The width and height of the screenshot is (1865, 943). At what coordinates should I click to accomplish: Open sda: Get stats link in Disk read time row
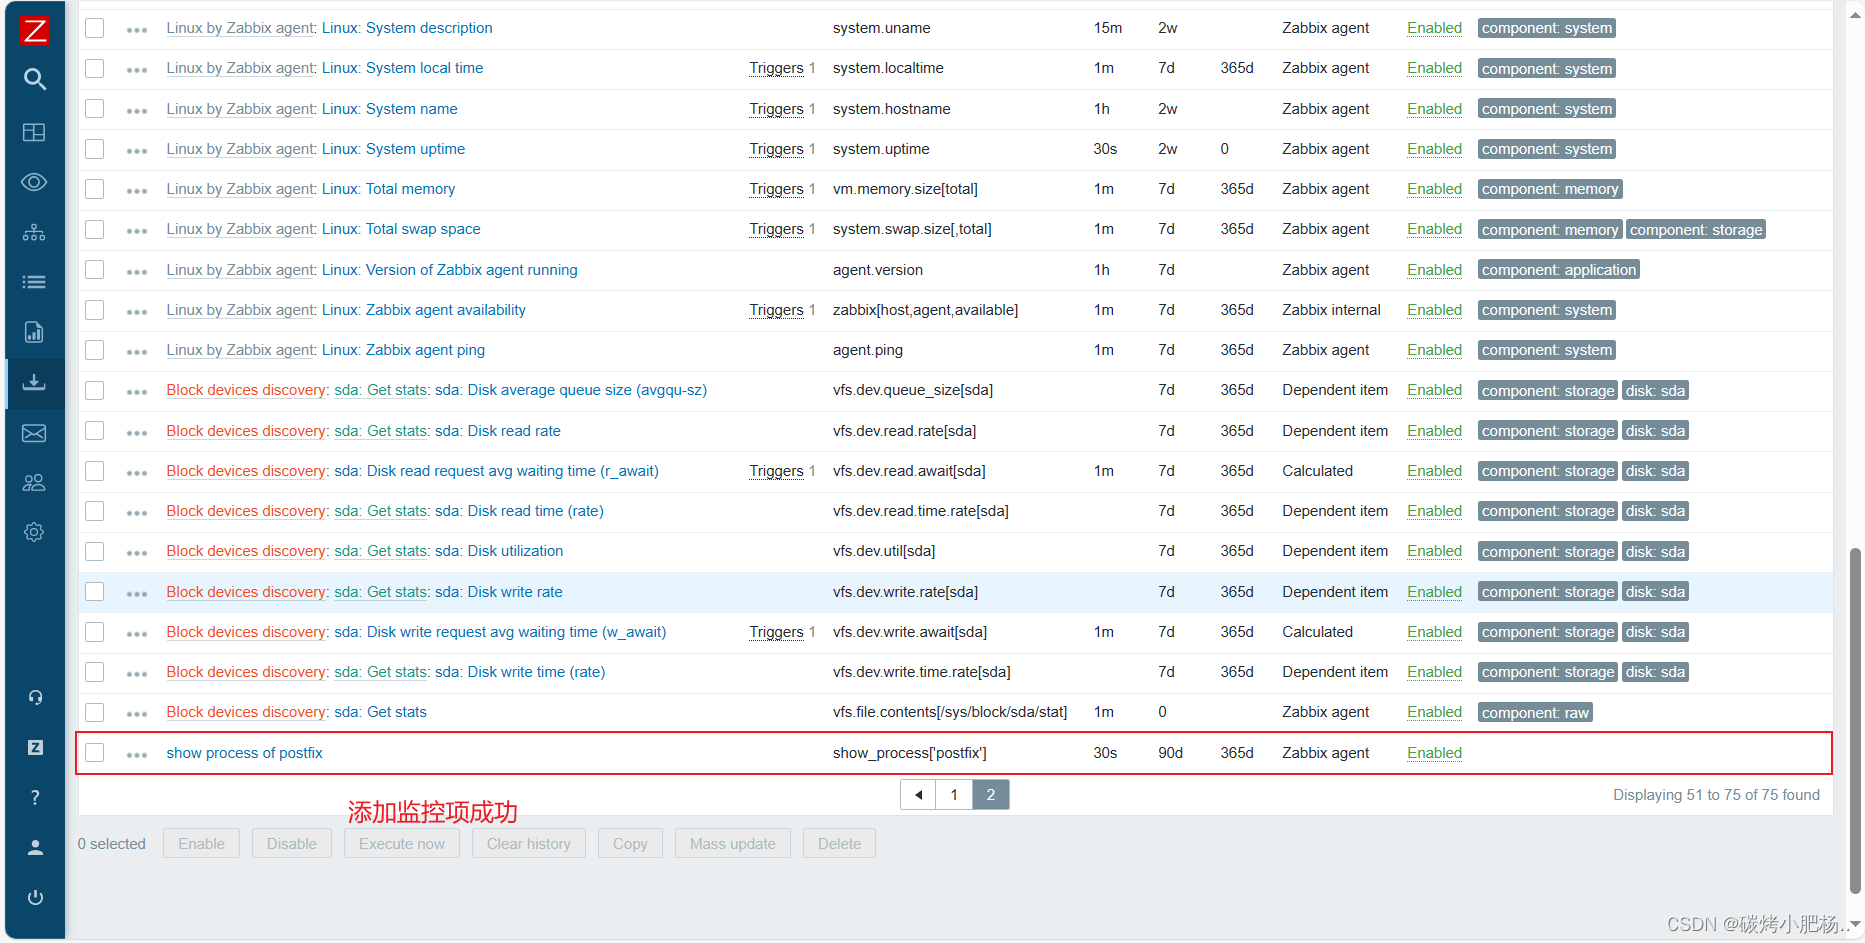382,511
